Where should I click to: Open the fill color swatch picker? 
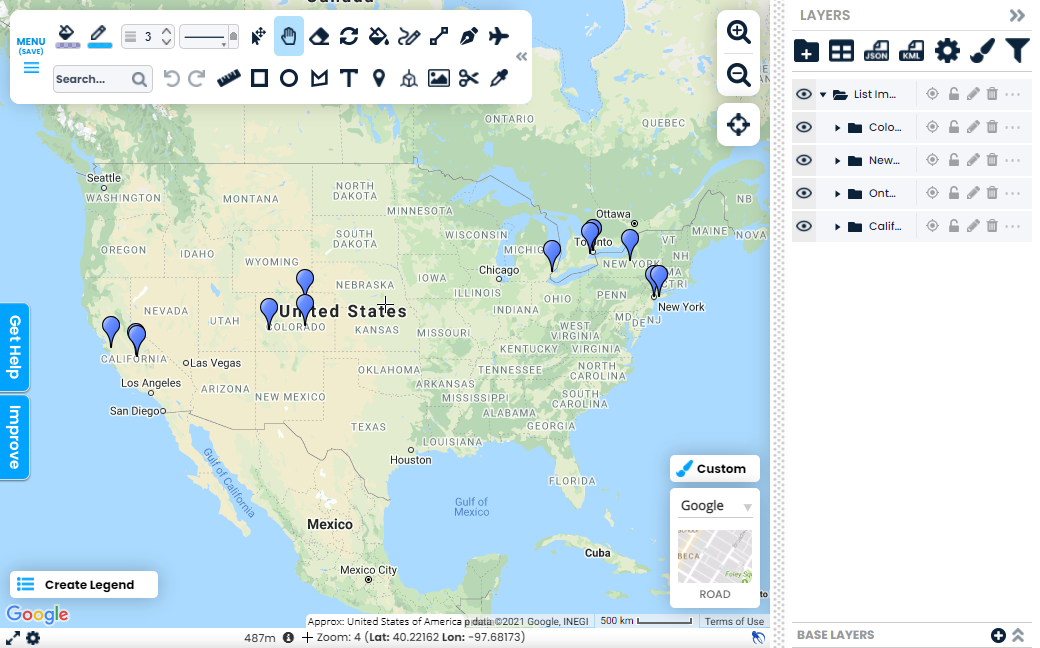pos(67,37)
